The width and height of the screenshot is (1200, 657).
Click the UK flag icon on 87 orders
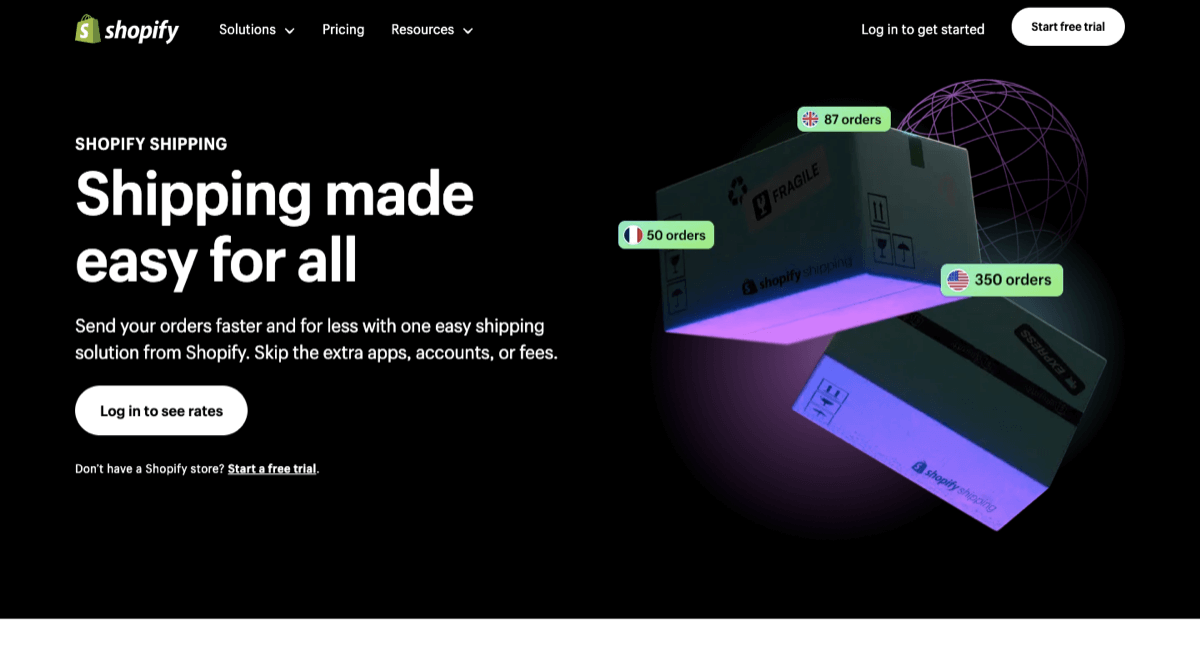coord(810,119)
